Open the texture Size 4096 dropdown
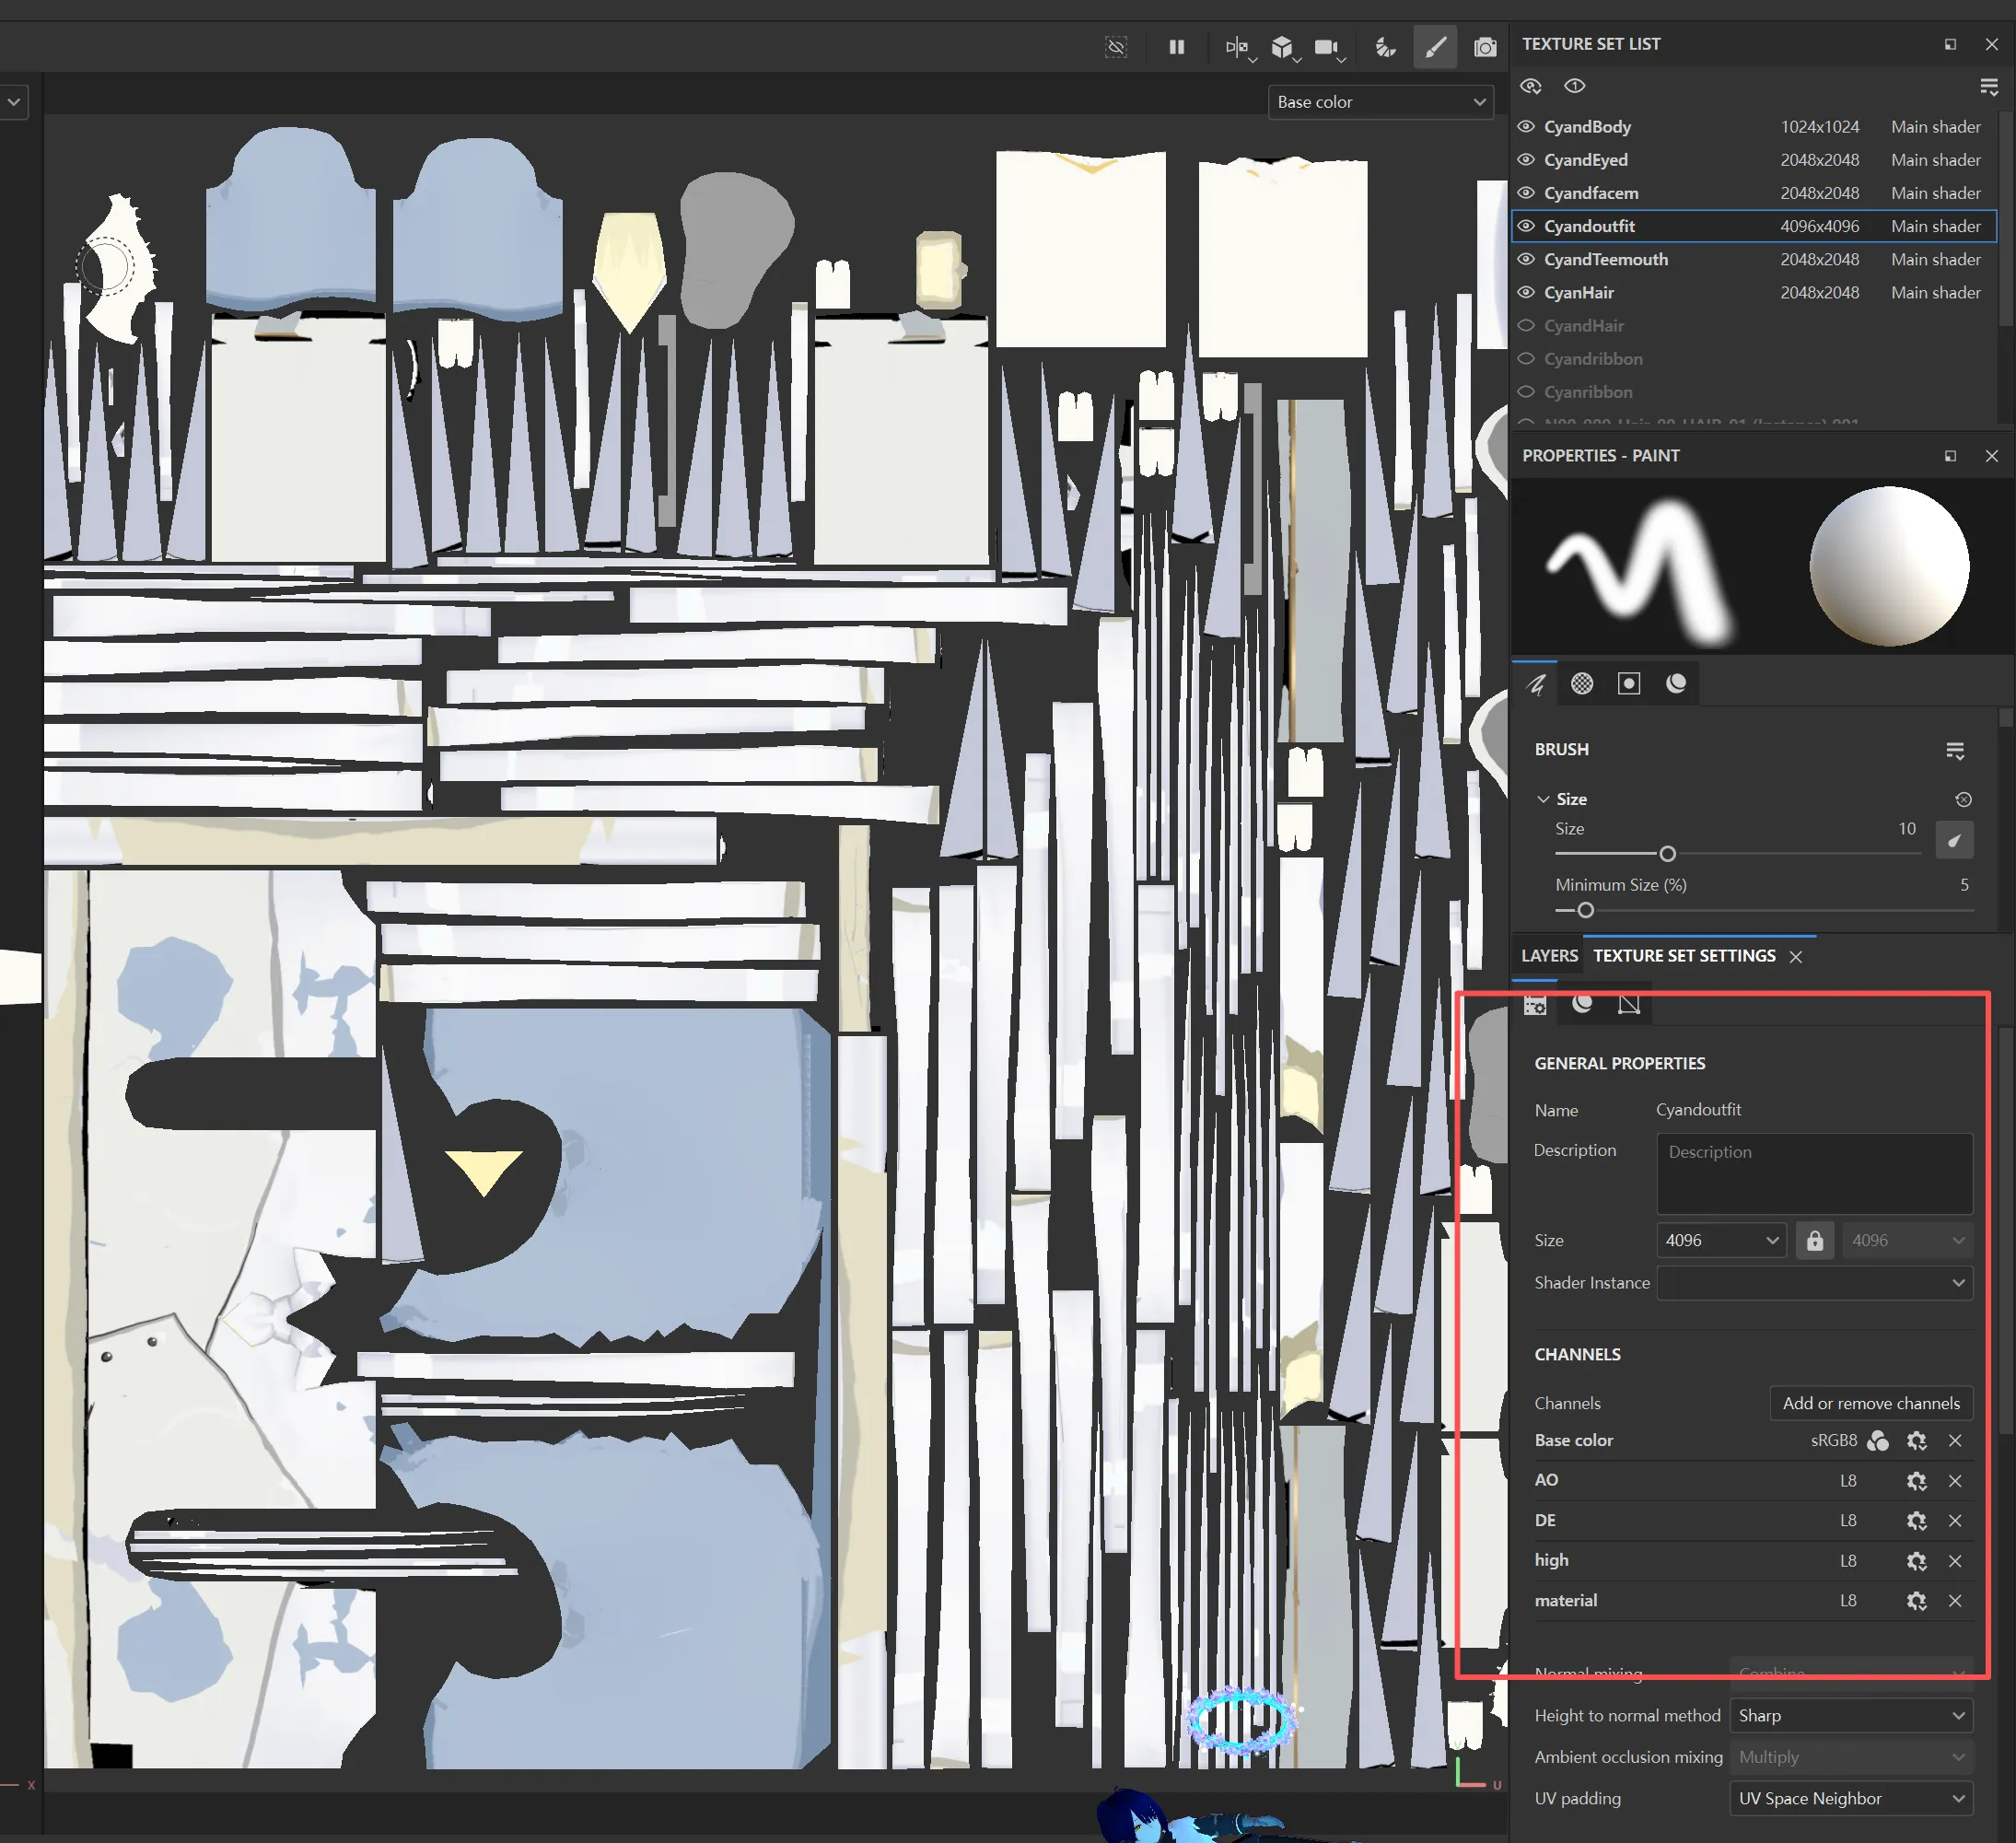Image resolution: width=2016 pixels, height=1843 pixels. click(1721, 1241)
